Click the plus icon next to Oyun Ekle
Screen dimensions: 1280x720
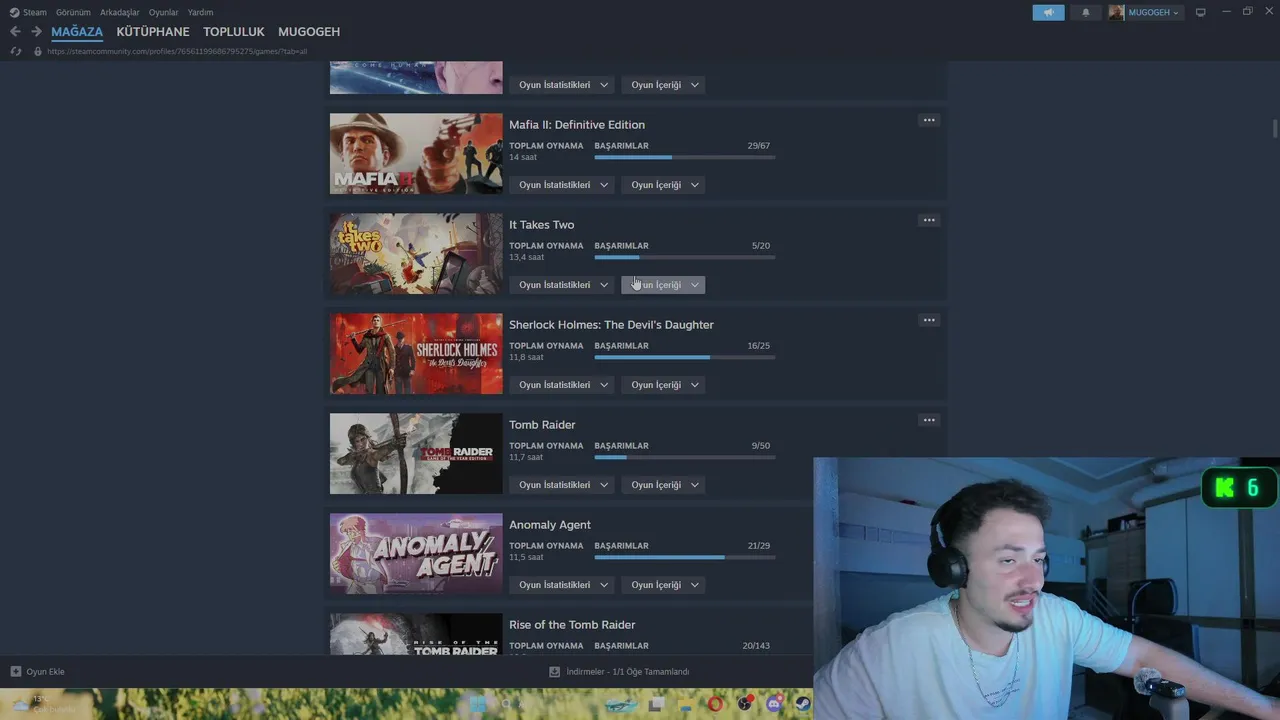[x=16, y=671]
